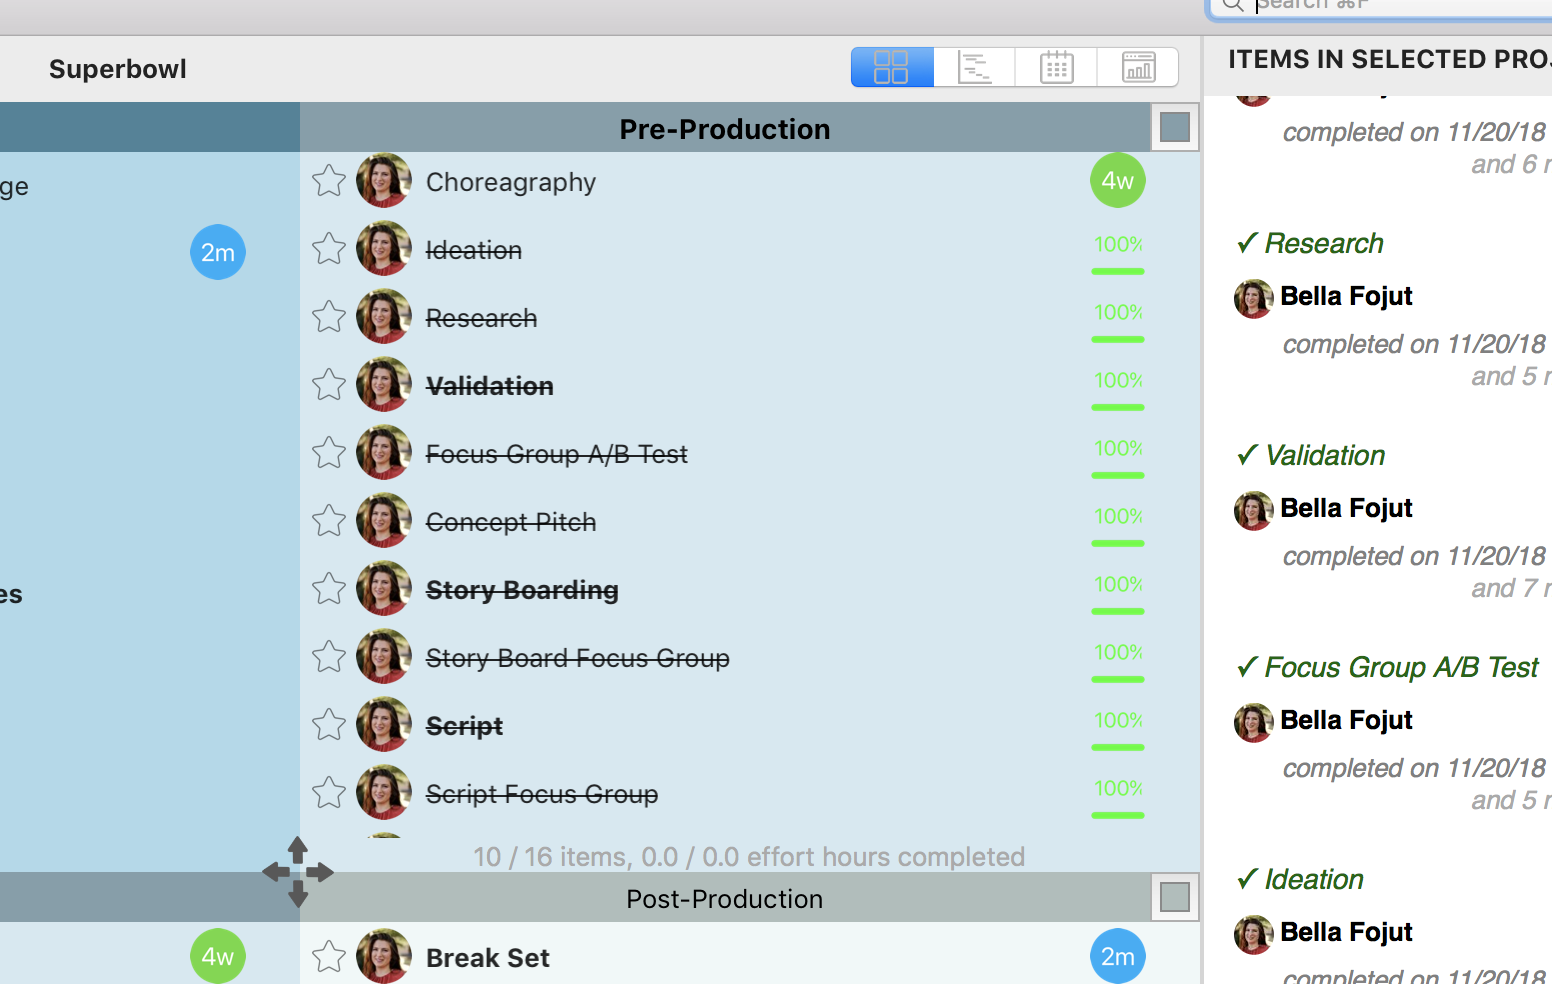Click the resize move handle between panes
This screenshot has width=1552, height=984.
[x=298, y=872]
